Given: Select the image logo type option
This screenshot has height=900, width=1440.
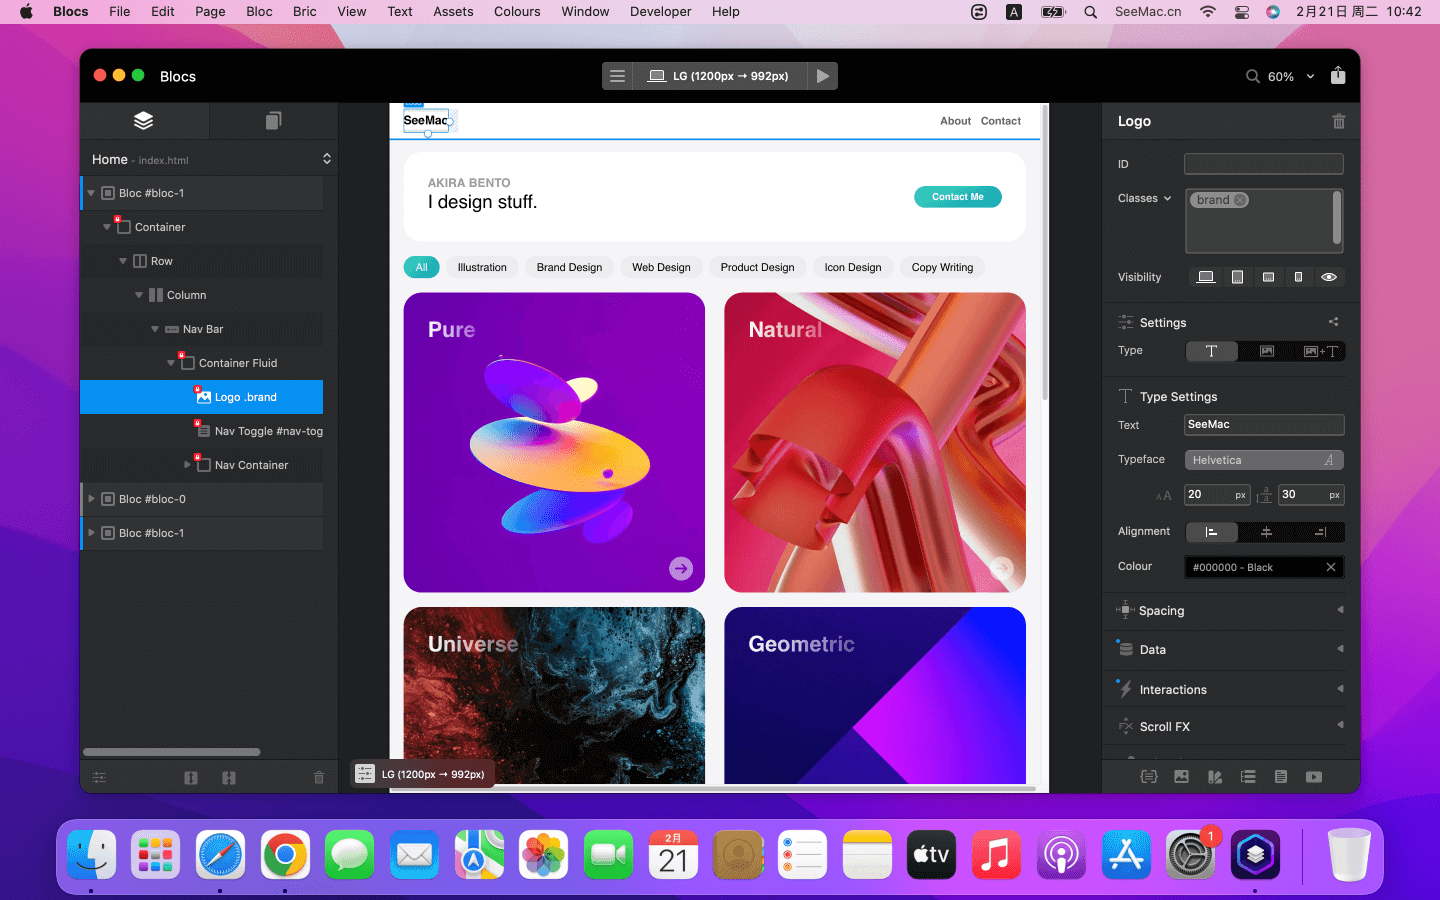Looking at the screenshot, I should click(1266, 351).
